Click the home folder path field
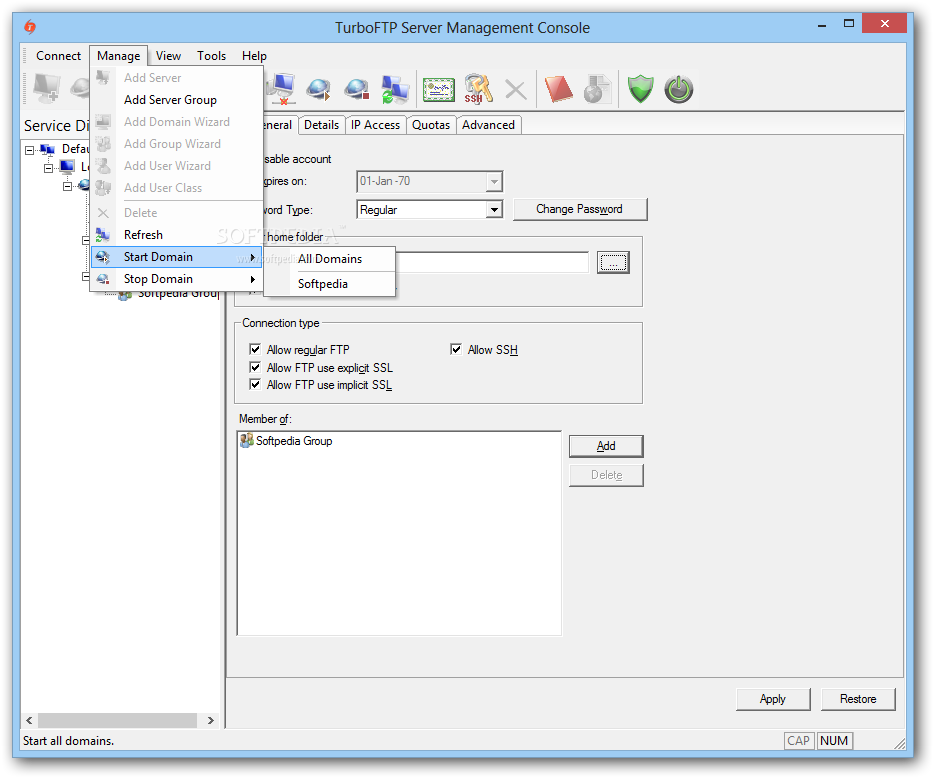The image size is (934, 778). pyautogui.click(x=492, y=262)
